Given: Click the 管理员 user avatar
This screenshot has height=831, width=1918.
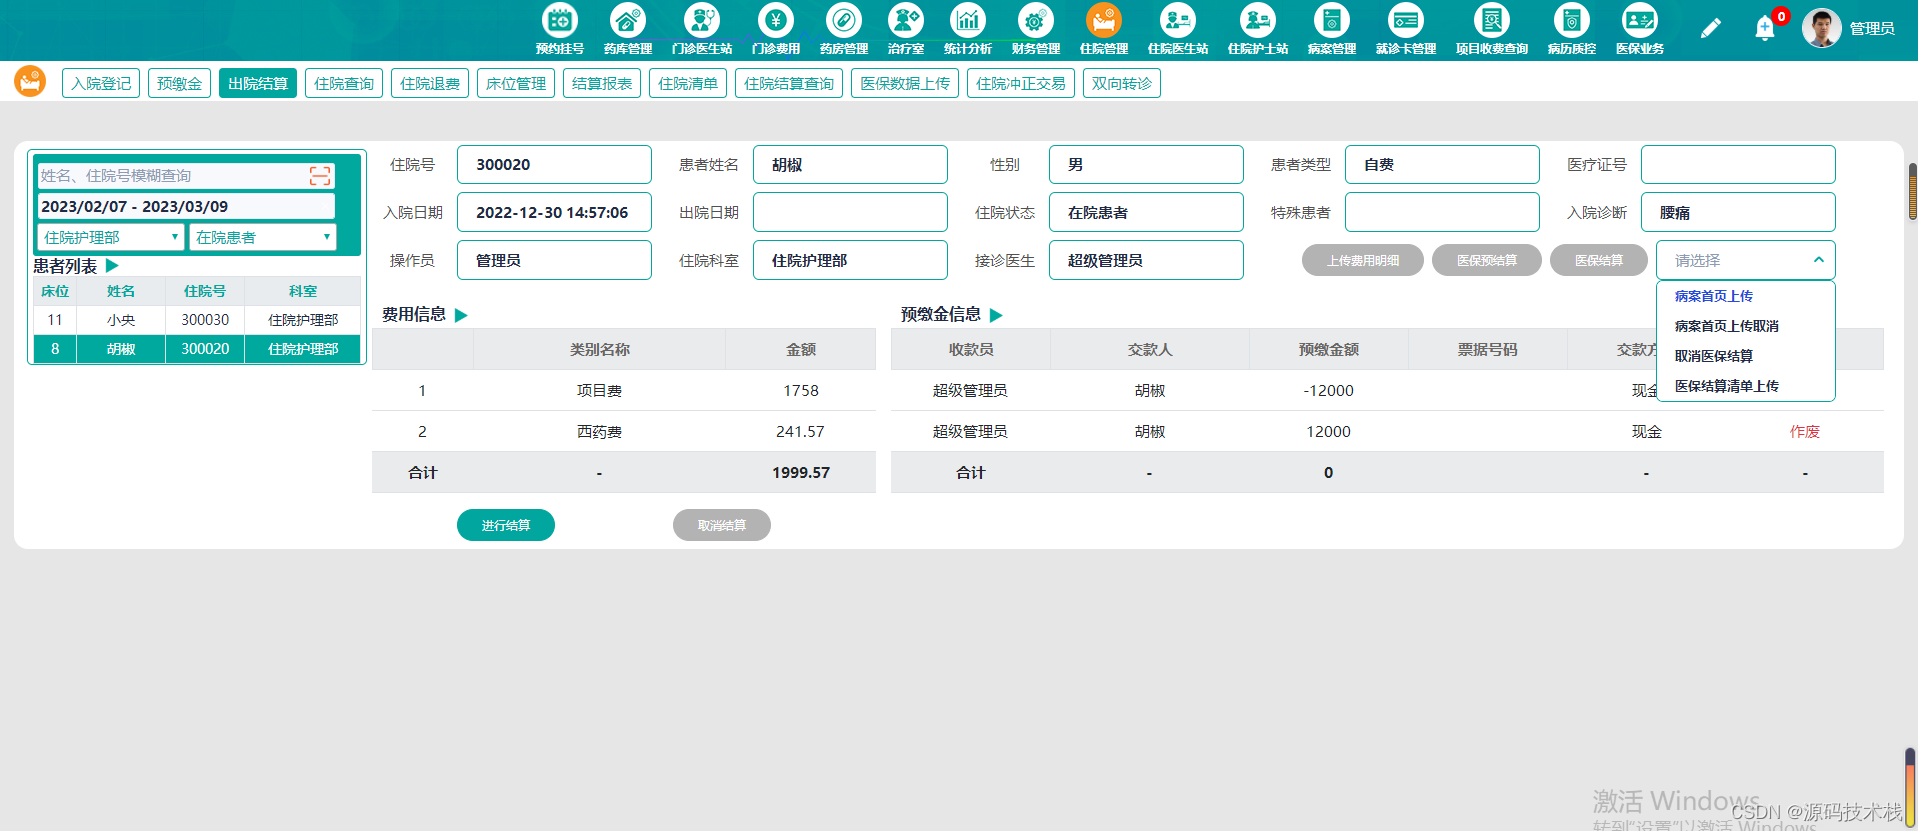Looking at the screenshot, I should pos(1821,28).
